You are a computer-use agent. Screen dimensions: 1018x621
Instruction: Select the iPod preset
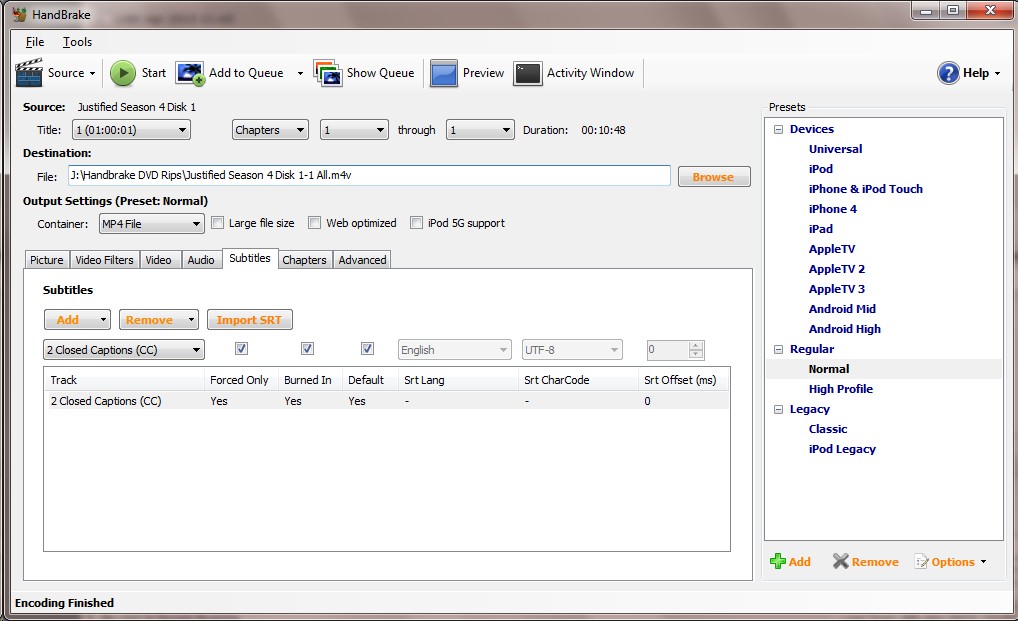click(821, 169)
